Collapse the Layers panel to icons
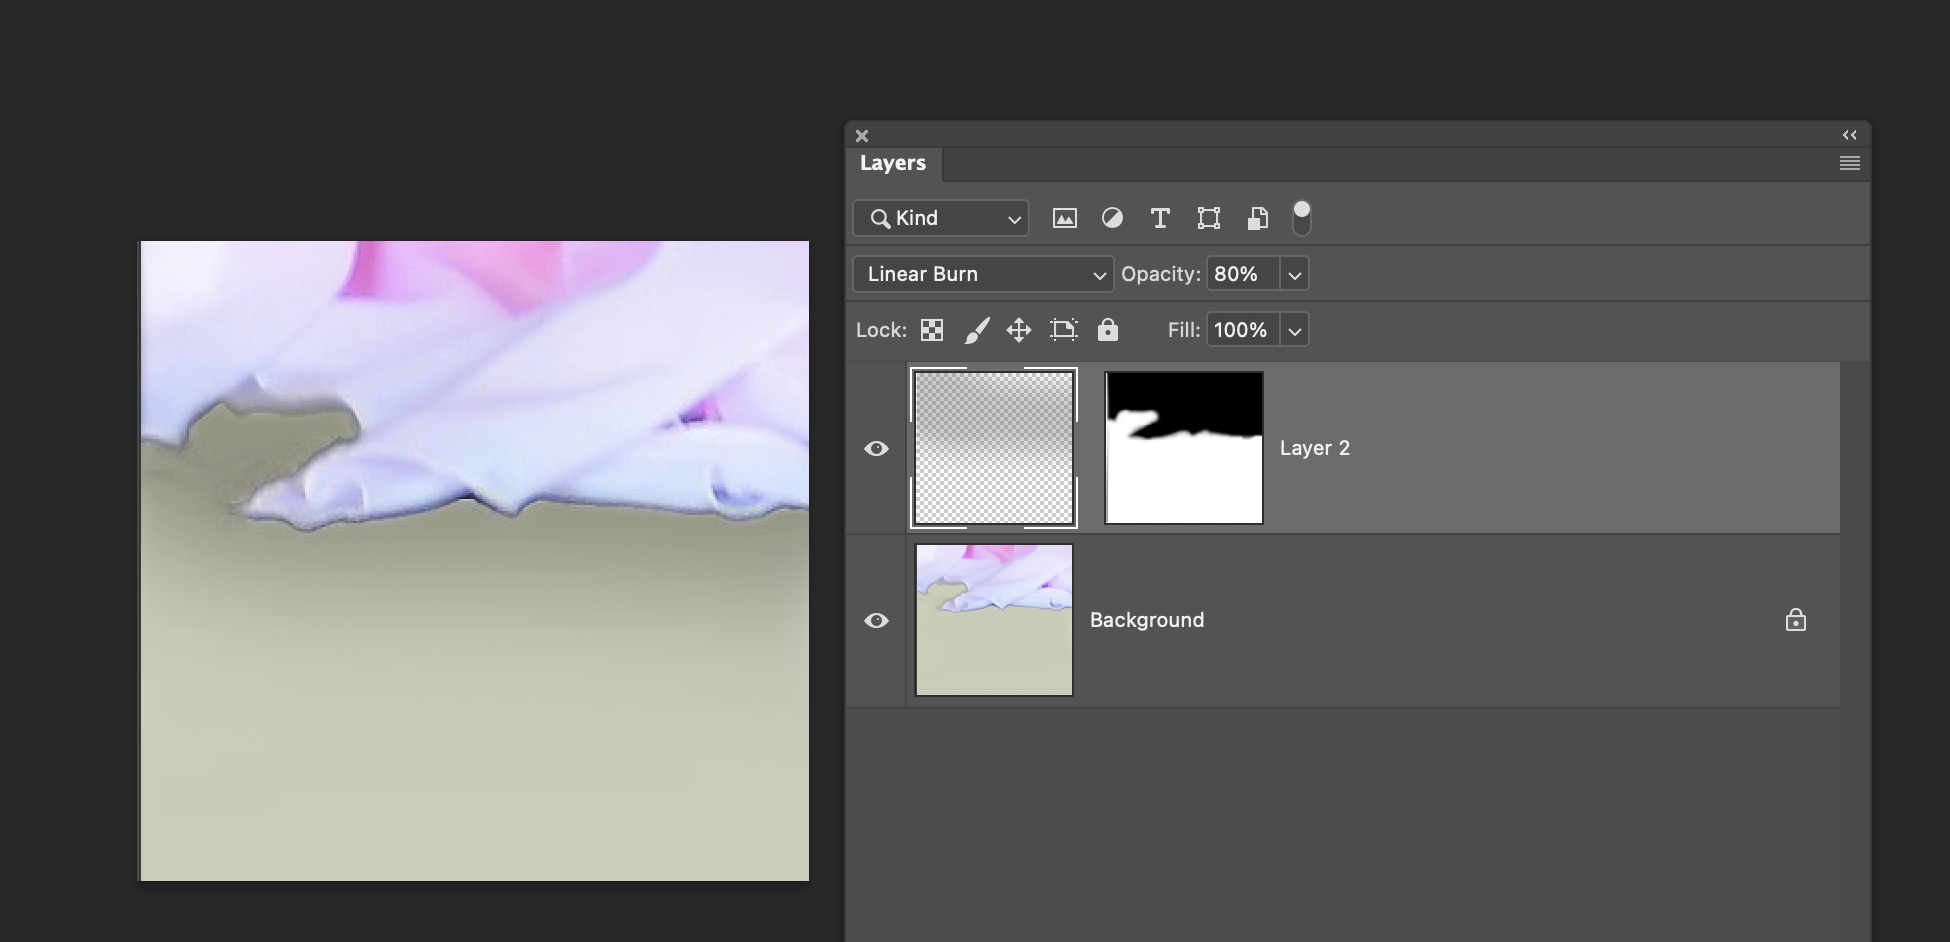This screenshot has width=1950, height=942. [1849, 134]
